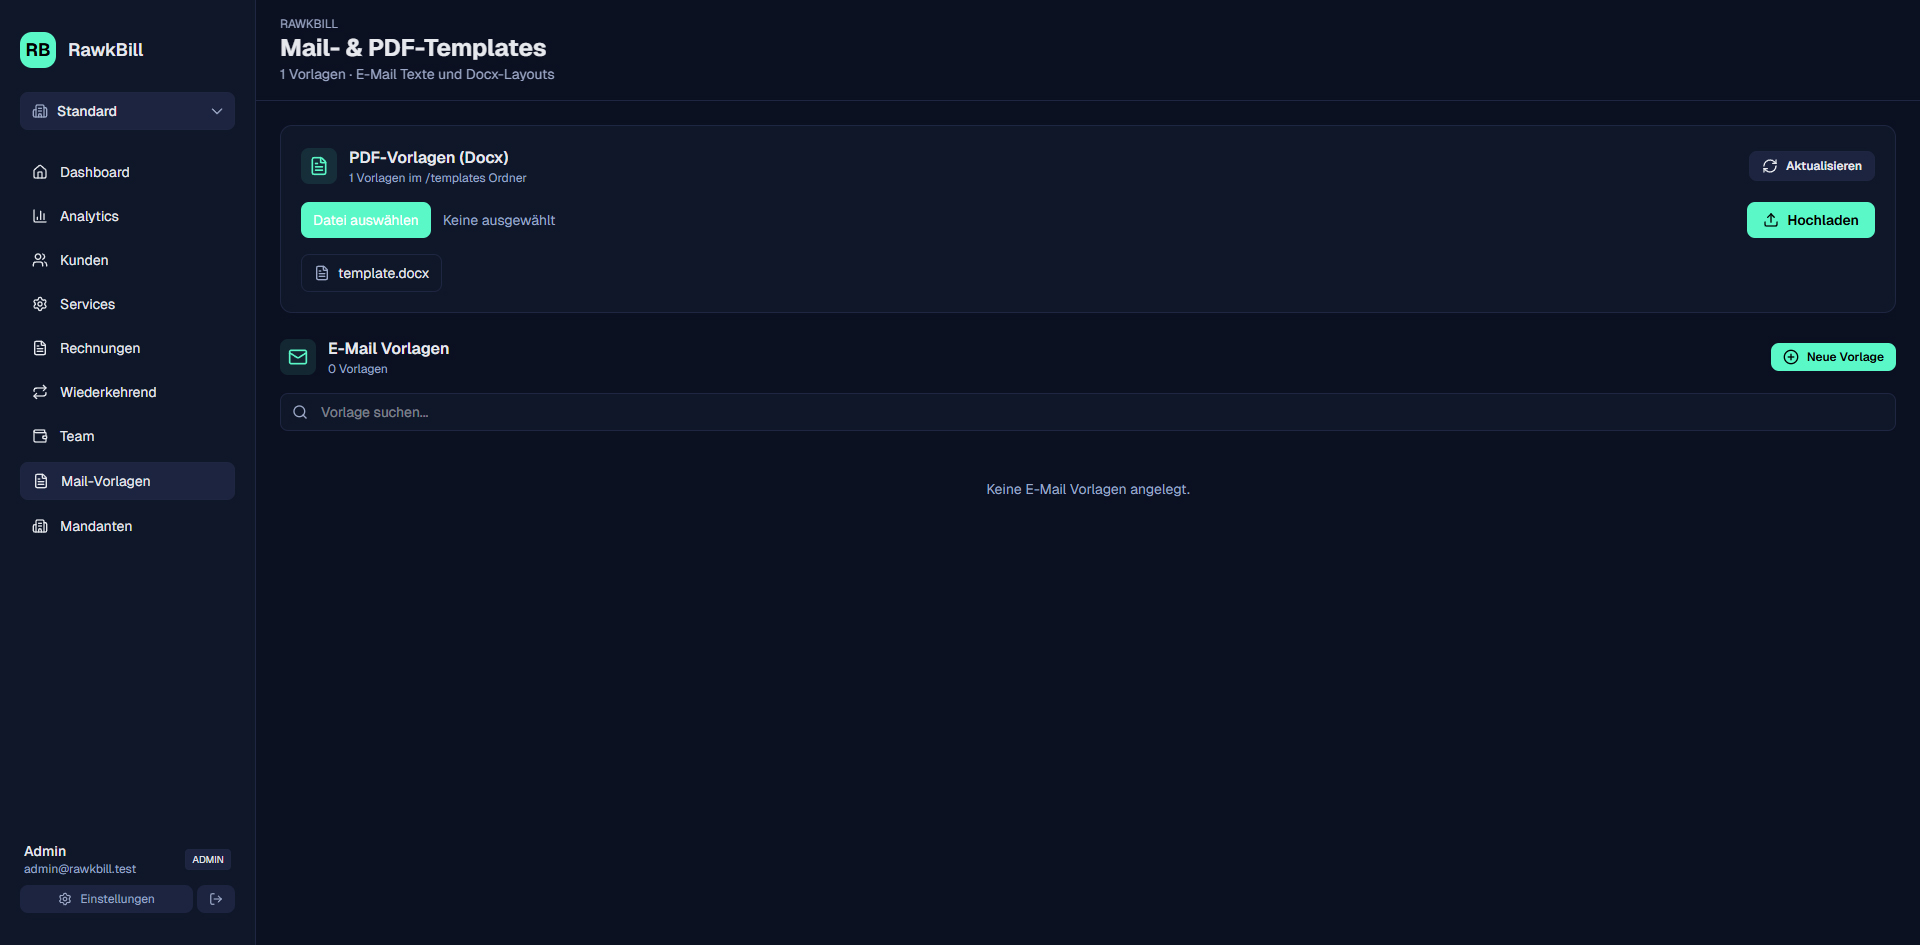
Task: Focus the Vorlage suchen search field
Action: 1100,412
